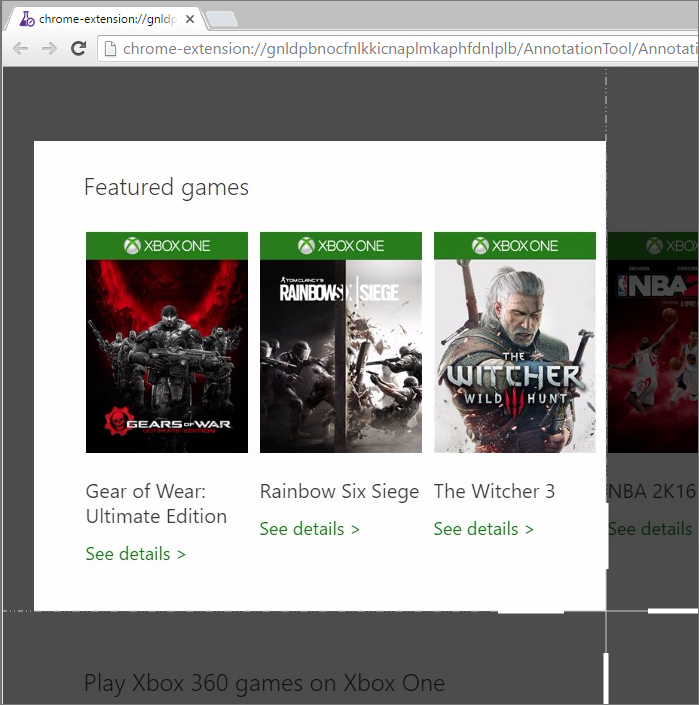Viewport: 699px width, 705px height.
Task: Click Xbox One banner above Rainbow Six
Action: click(341, 246)
